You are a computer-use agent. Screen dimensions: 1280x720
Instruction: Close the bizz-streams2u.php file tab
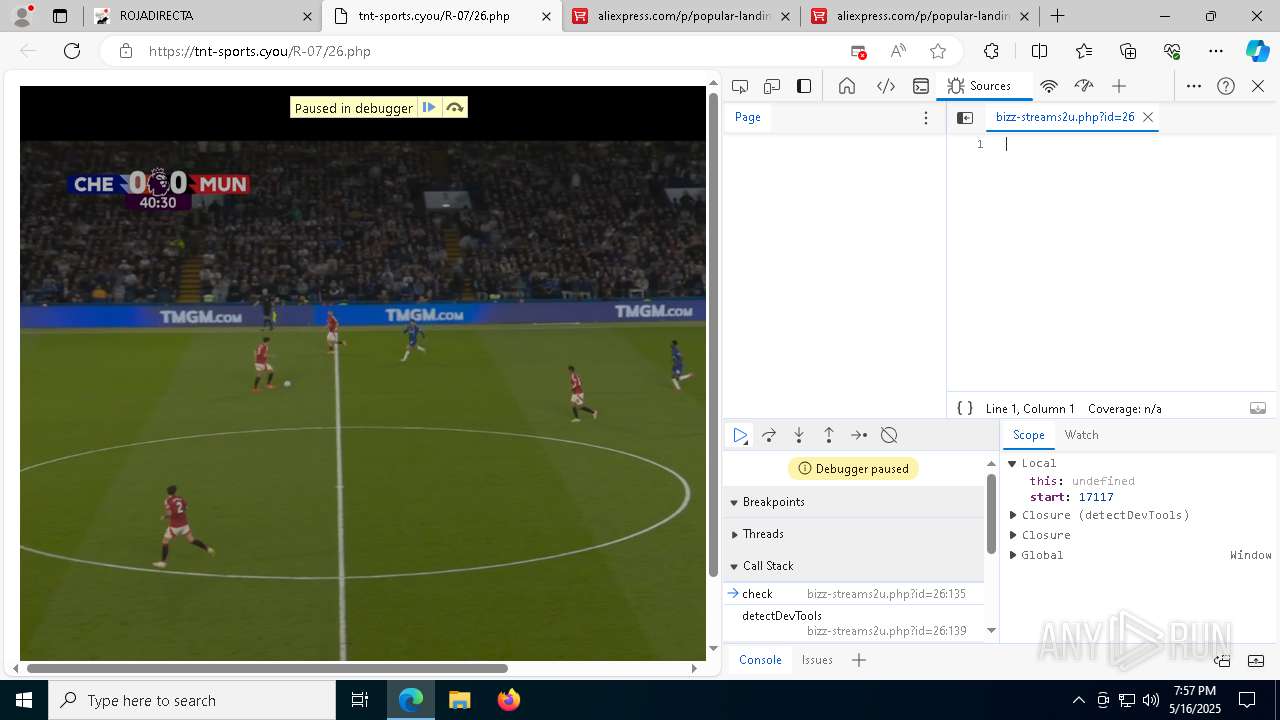pos(1148,117)
